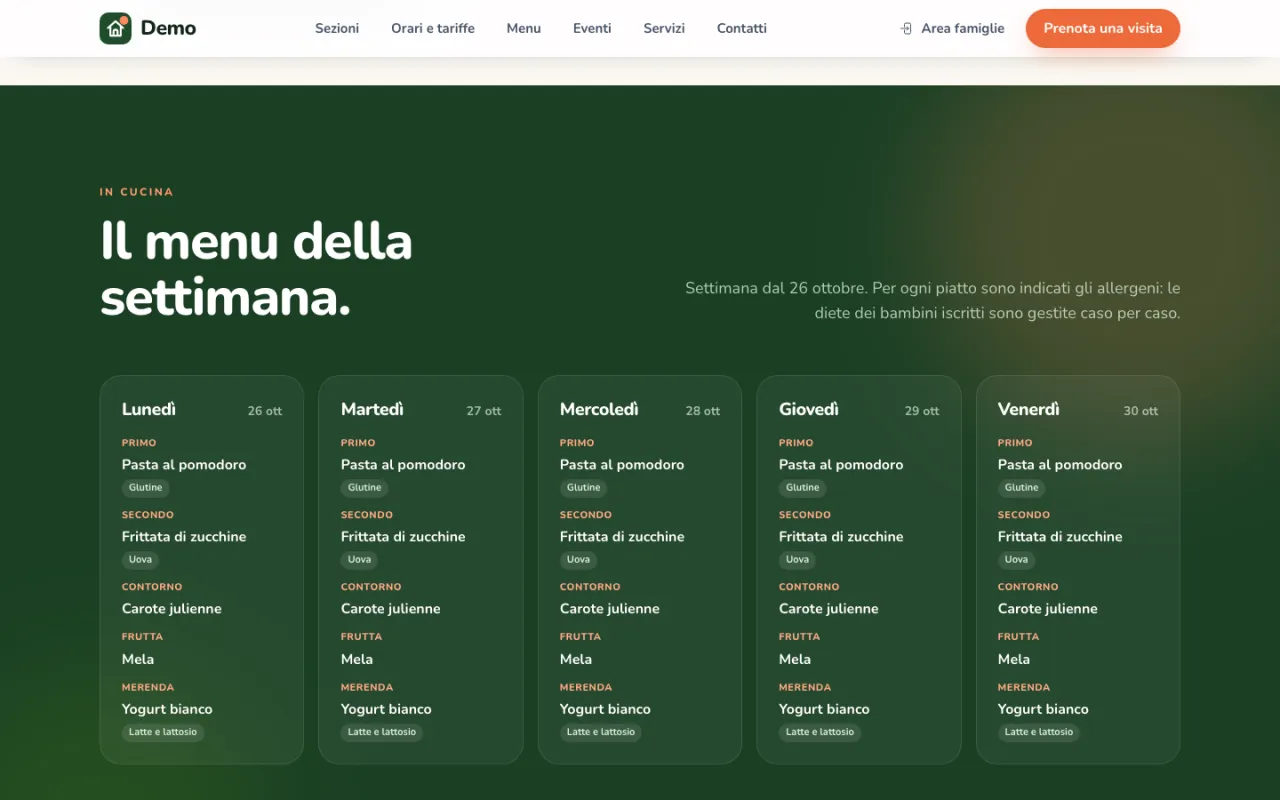This screenshot has height=800, width=1280.
Task: Click Yogurt bianco in Lunedì card
Action: [x=167, y=709]
